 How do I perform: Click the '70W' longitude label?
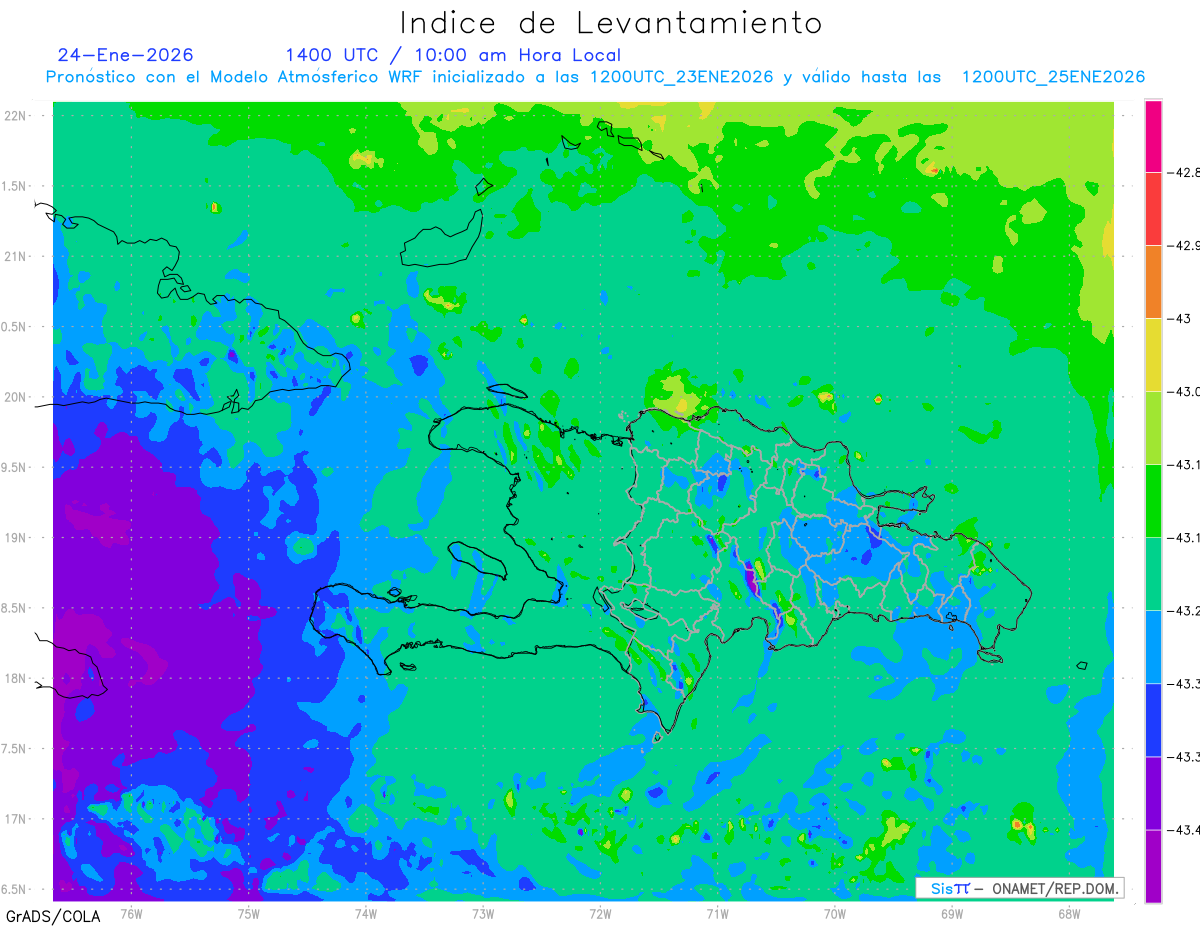834,913
